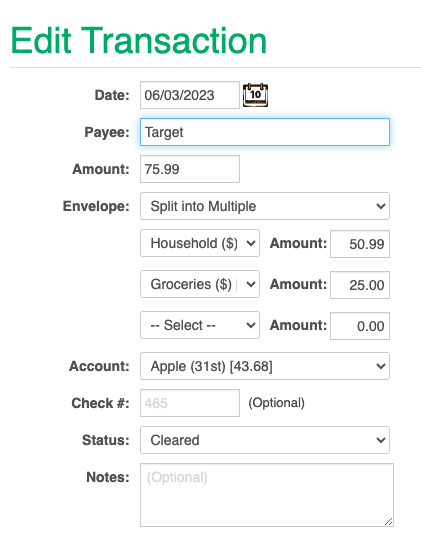
Task: Edit the Household split amount 50.99
Action: pos(360,244)
